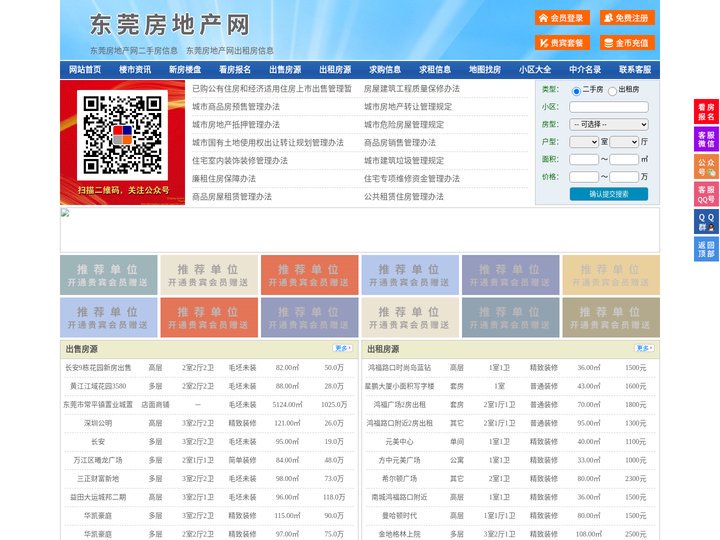Go to 网站首页 in navigation bar

pyautogui.click(x=85, y=70)
